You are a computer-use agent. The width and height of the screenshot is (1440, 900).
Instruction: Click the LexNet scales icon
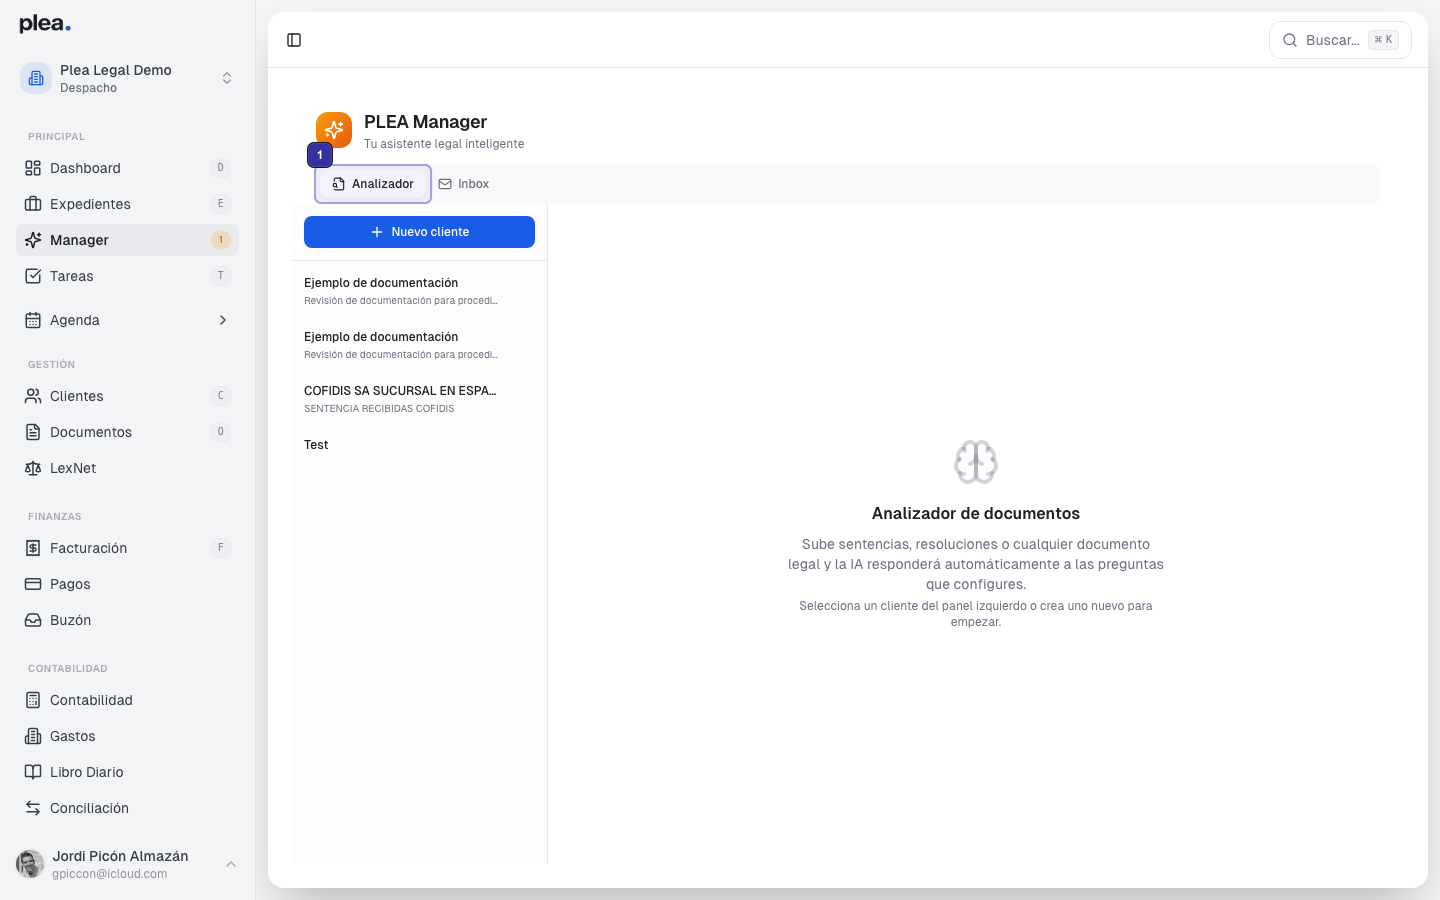point(33,468)
